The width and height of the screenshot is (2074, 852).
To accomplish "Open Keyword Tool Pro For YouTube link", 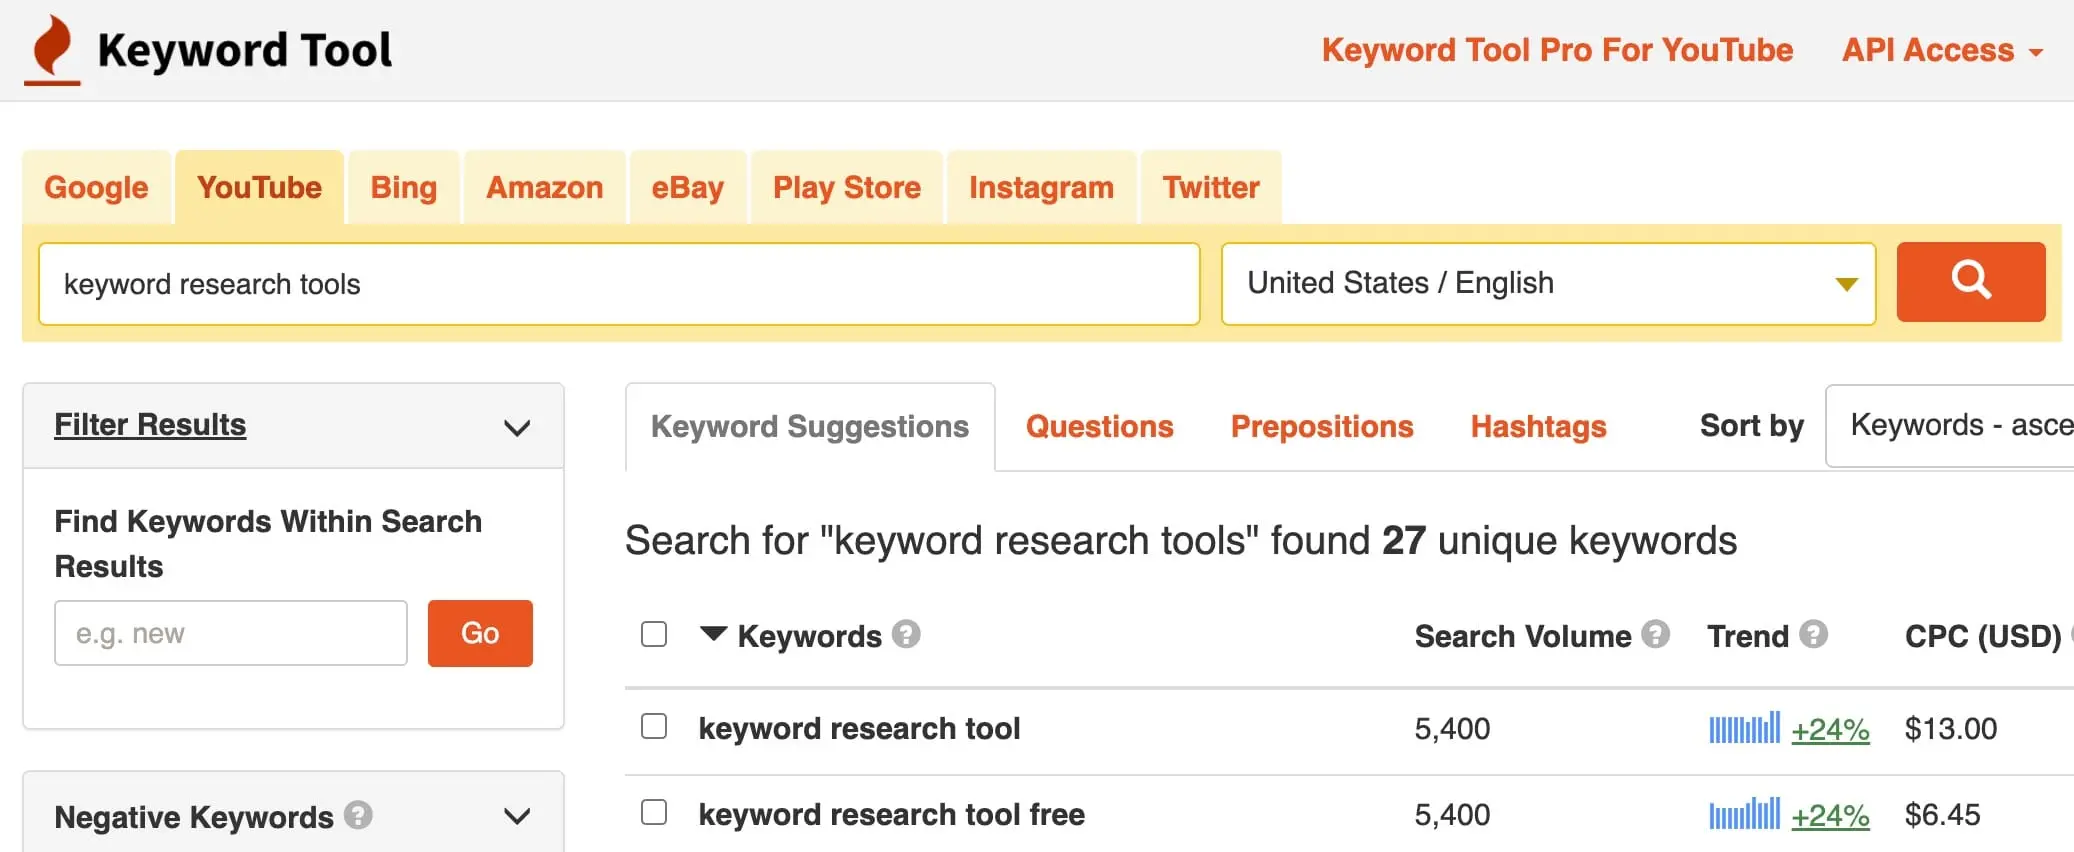I will point(1557,50).
